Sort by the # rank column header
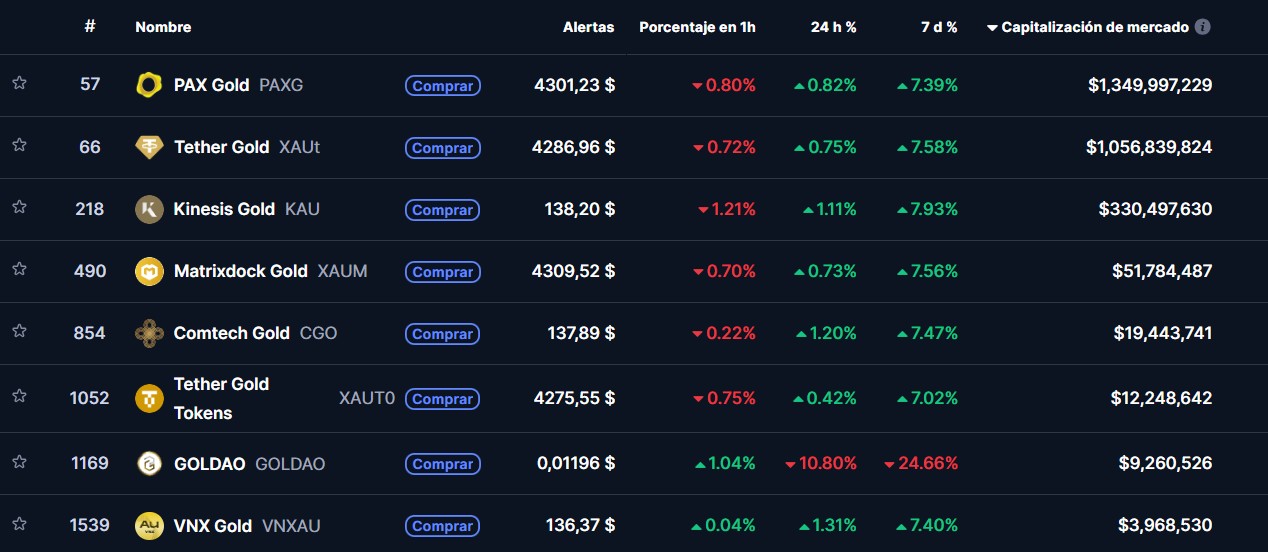1268x552 pixels. (90, 27)
